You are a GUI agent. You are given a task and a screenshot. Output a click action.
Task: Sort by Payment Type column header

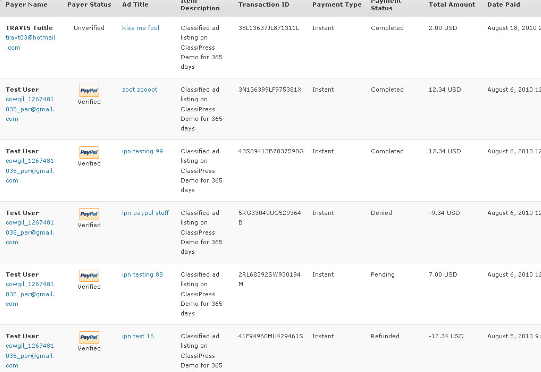coord(337,5)
